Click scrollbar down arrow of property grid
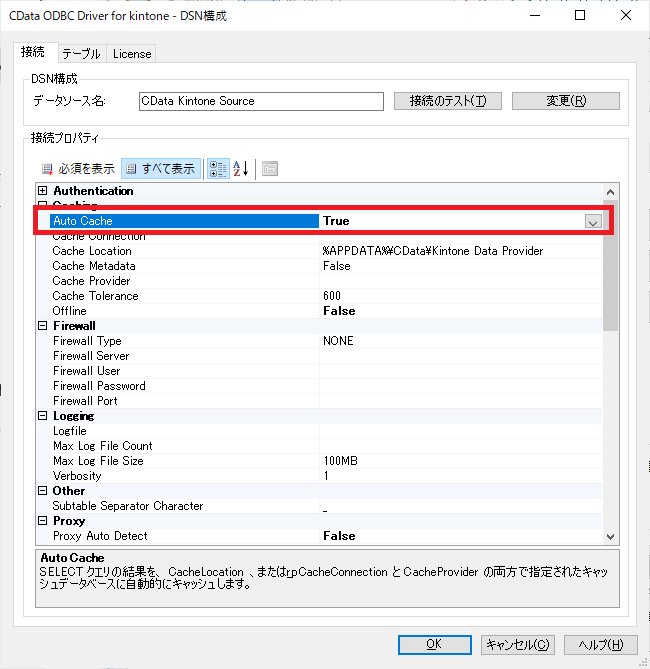Image resolution: width=650 pixels, height=669 pixels. coord(610,536)
